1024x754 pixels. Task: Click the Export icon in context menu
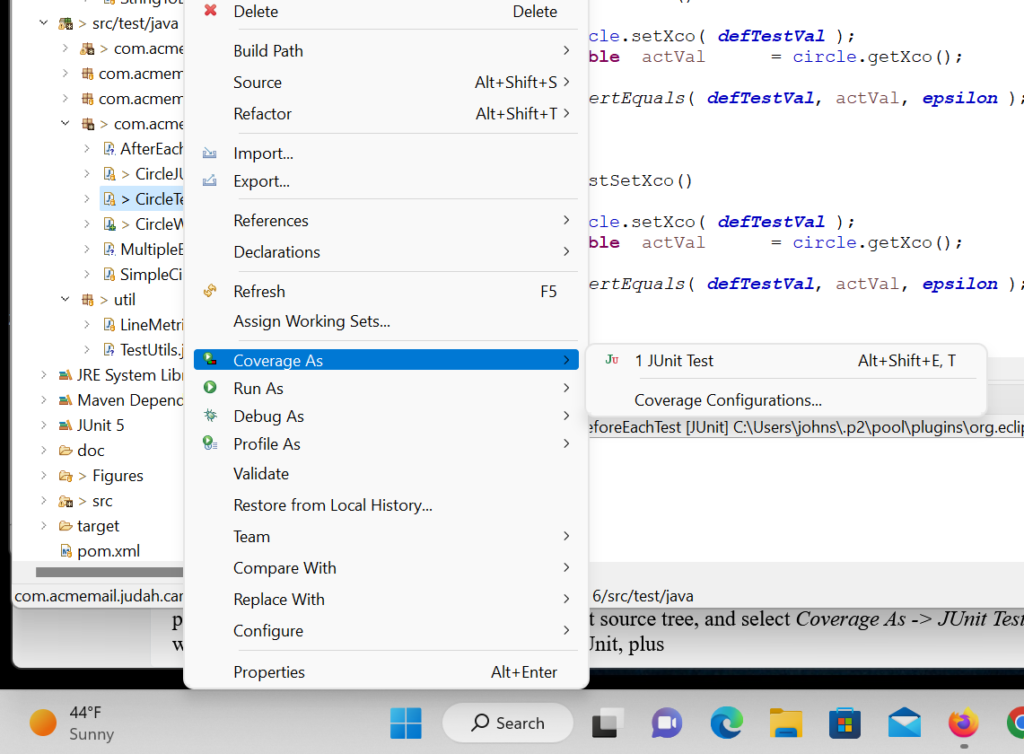pos(210,181)
